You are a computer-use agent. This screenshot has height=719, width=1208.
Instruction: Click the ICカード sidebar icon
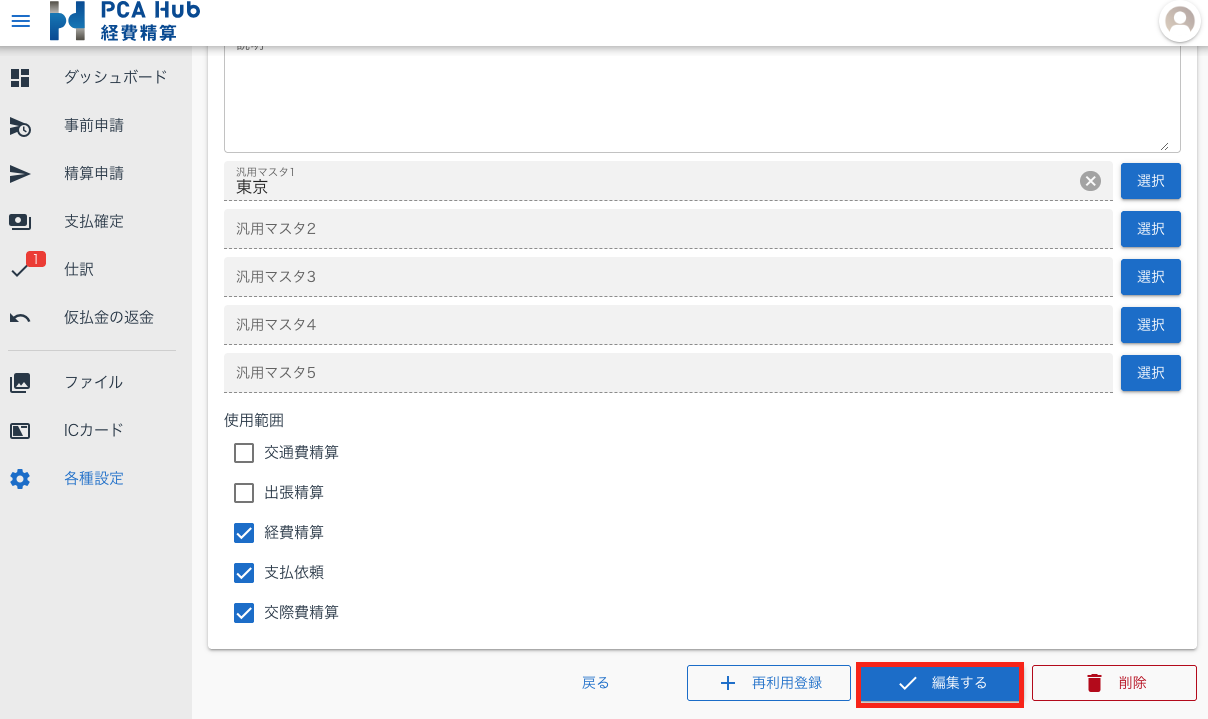coord(20,431)
